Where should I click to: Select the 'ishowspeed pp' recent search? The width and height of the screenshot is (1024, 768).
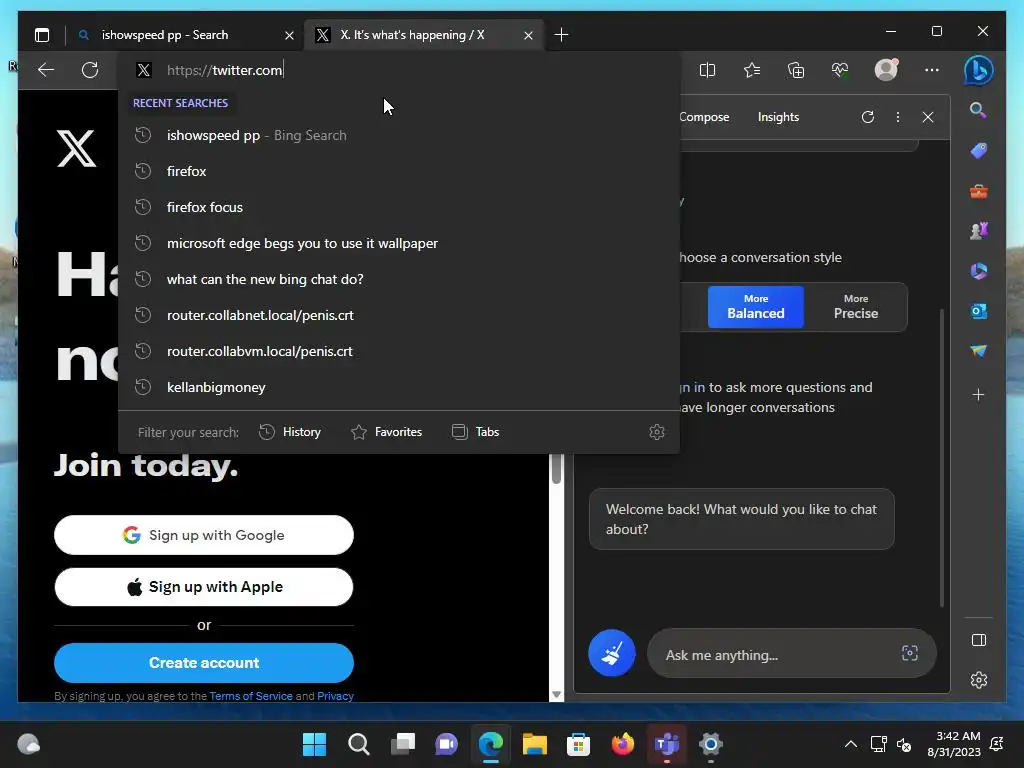[x=398, y=135]
